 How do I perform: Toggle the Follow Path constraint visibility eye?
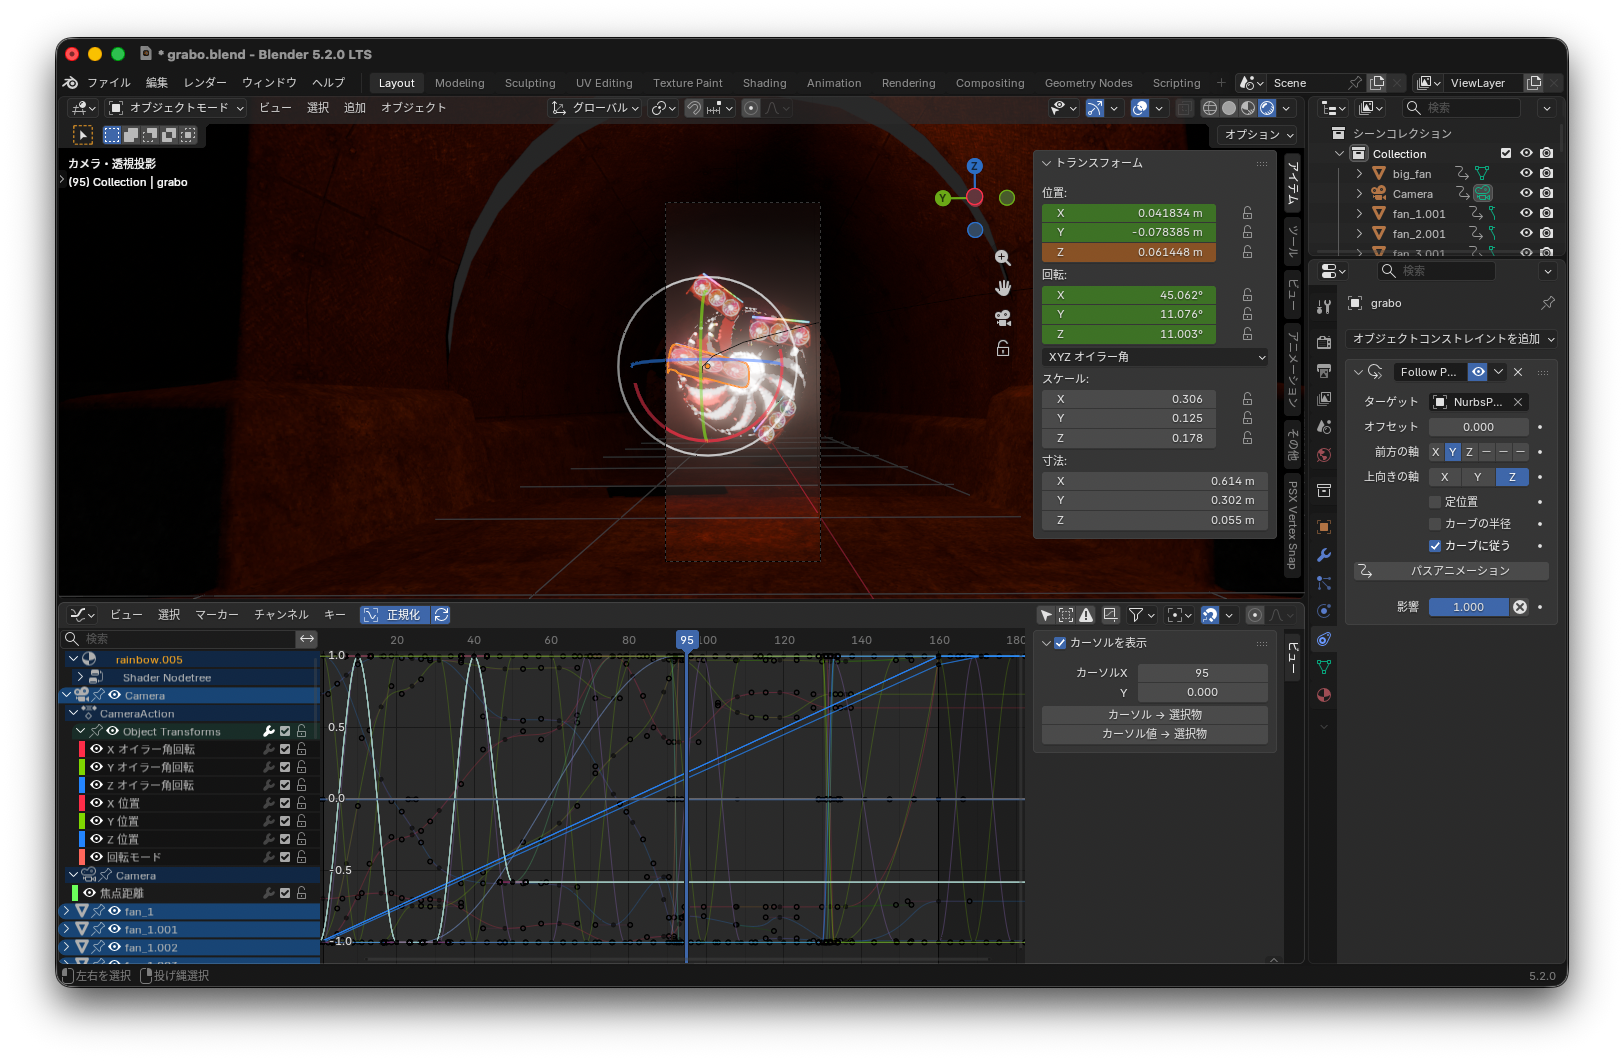pyautogui.click(x=1478, y=372)
